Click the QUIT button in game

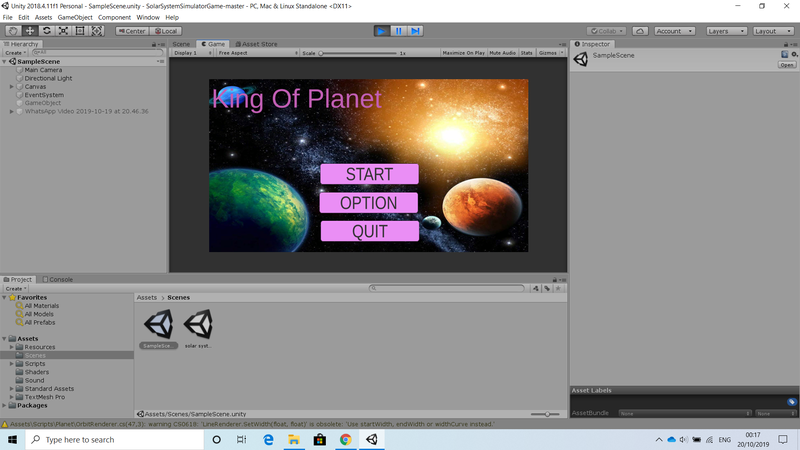pos(369,231)
